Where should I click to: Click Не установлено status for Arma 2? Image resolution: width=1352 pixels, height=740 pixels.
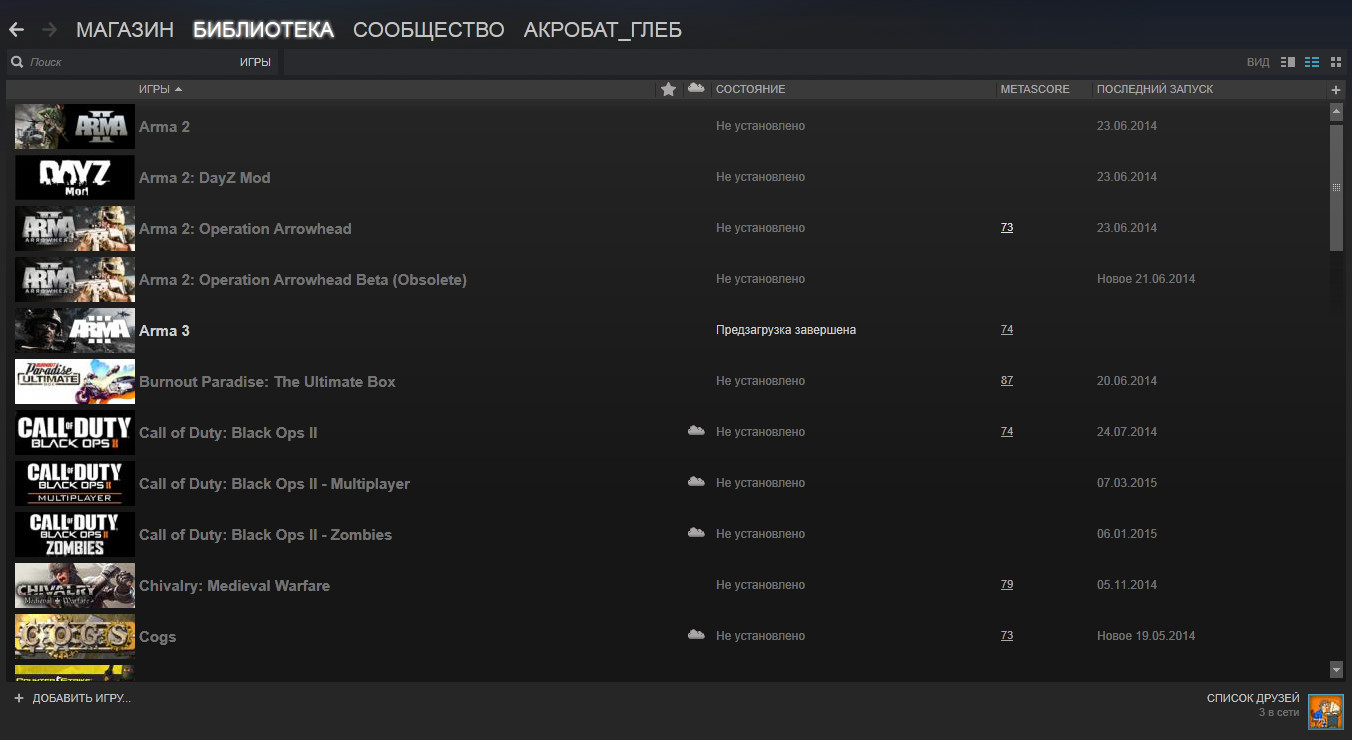[760, 126]
